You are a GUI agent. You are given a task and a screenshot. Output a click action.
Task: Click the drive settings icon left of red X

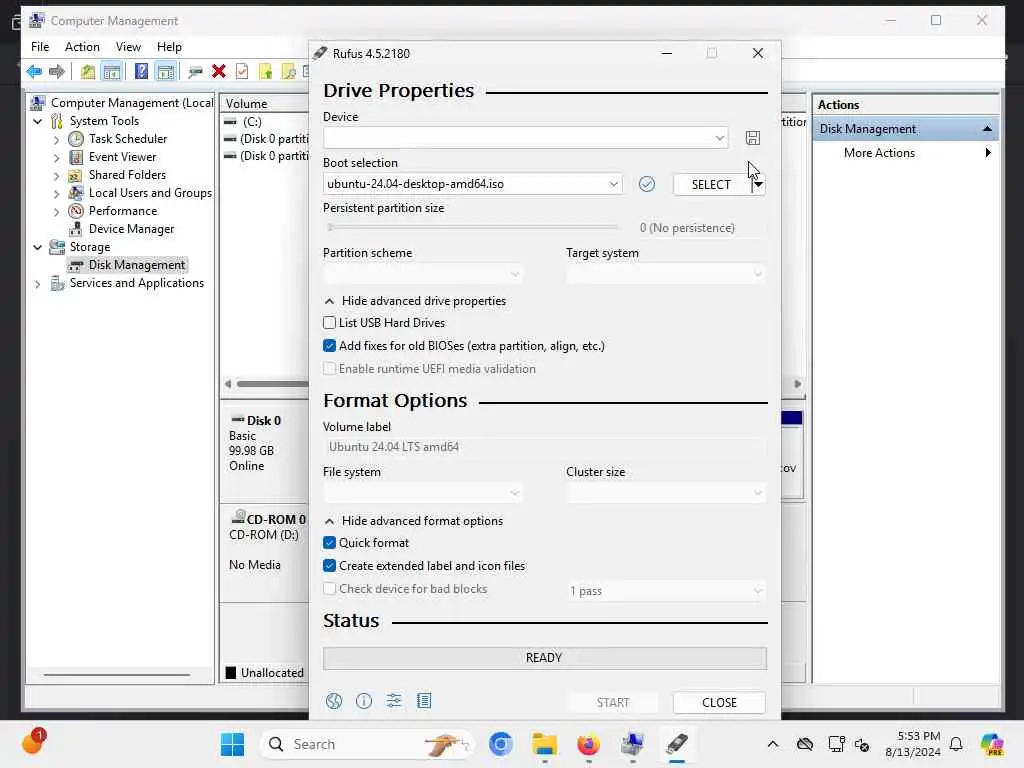[195, 71]
